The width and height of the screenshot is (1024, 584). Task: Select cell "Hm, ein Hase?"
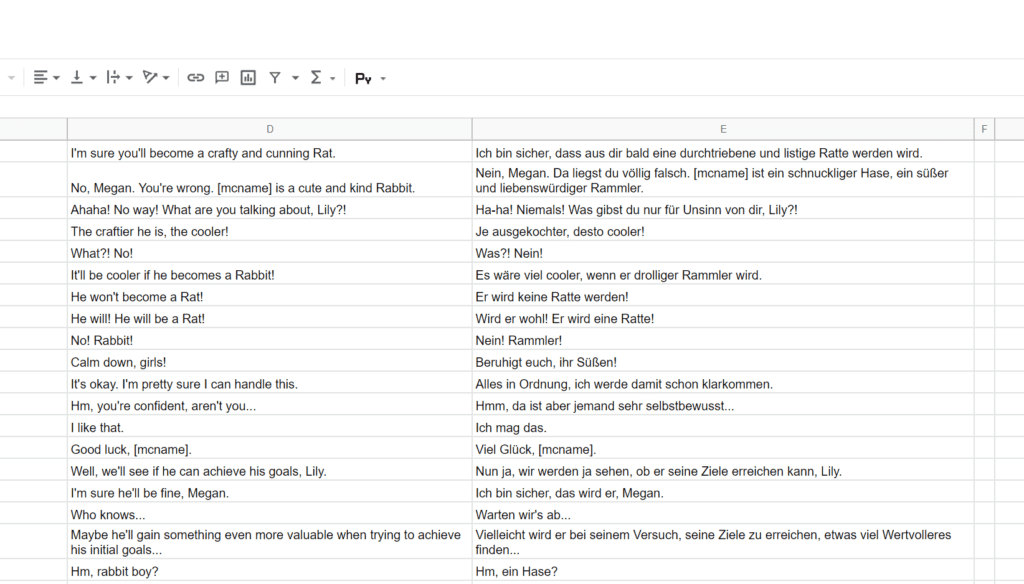pyautogui.click(x=723, y=570)
